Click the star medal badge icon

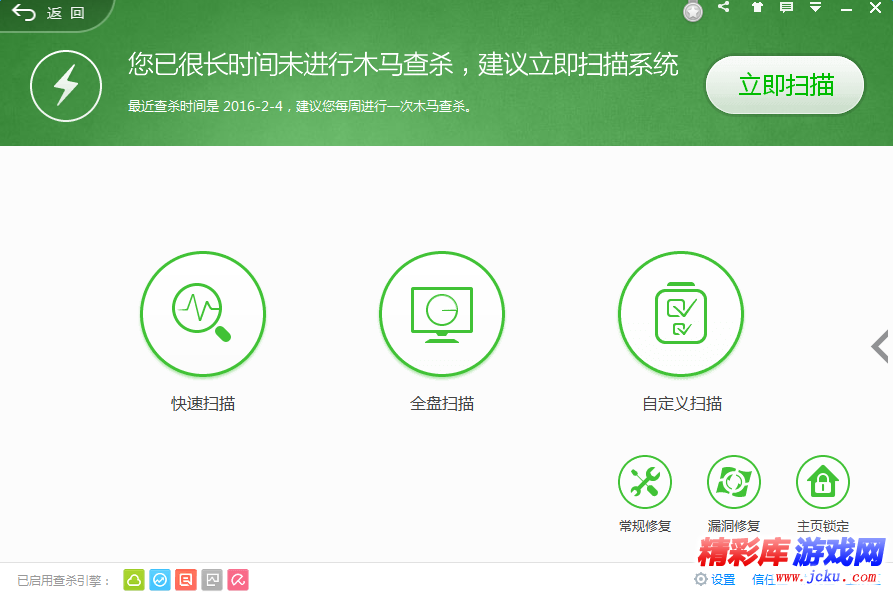[693, 12]
